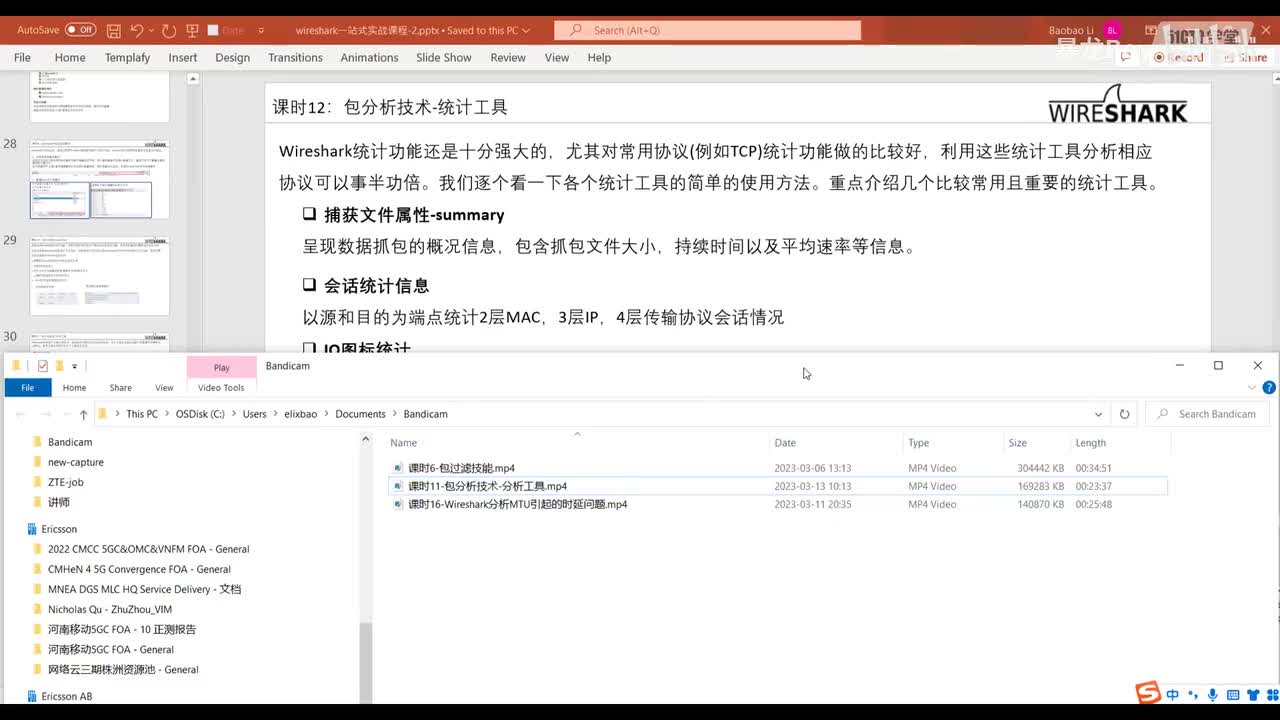Image resolution: width=1280 pixels, height=720 pixels.
Task: Start presentation from beginning icon
Action: [x=192, y=30]
